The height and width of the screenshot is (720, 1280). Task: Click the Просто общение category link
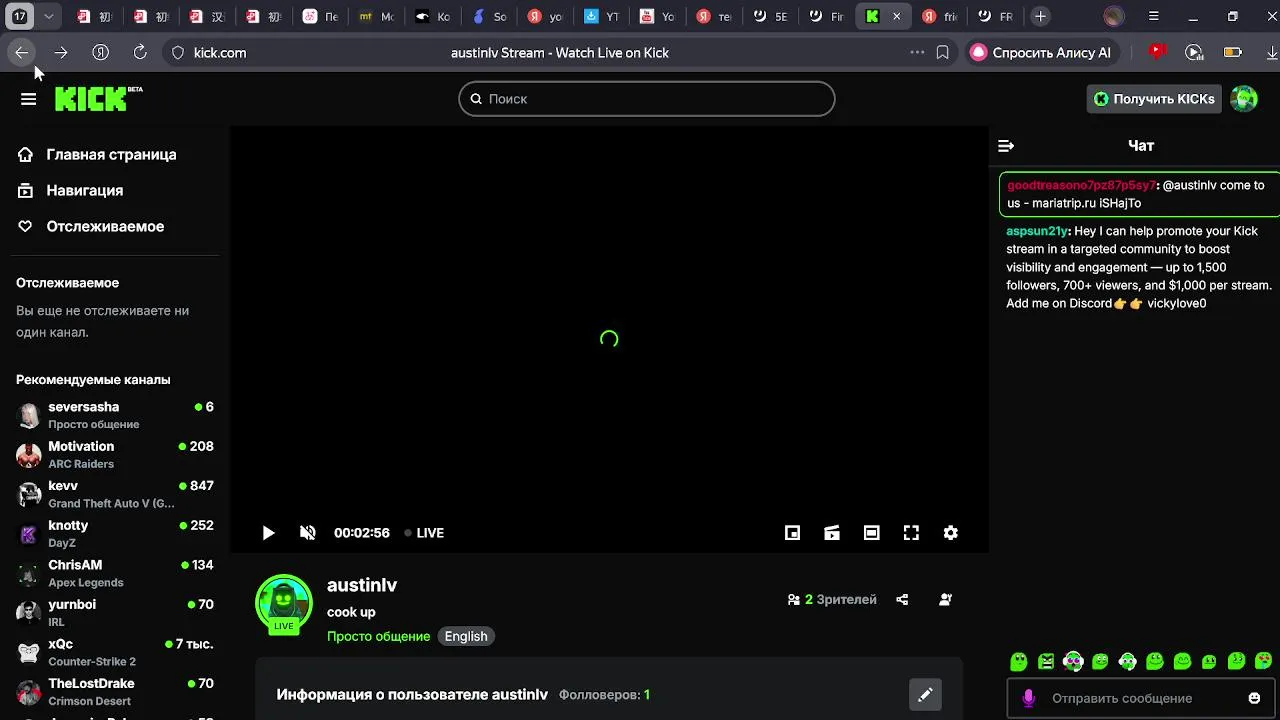click(x=378, y=636)
